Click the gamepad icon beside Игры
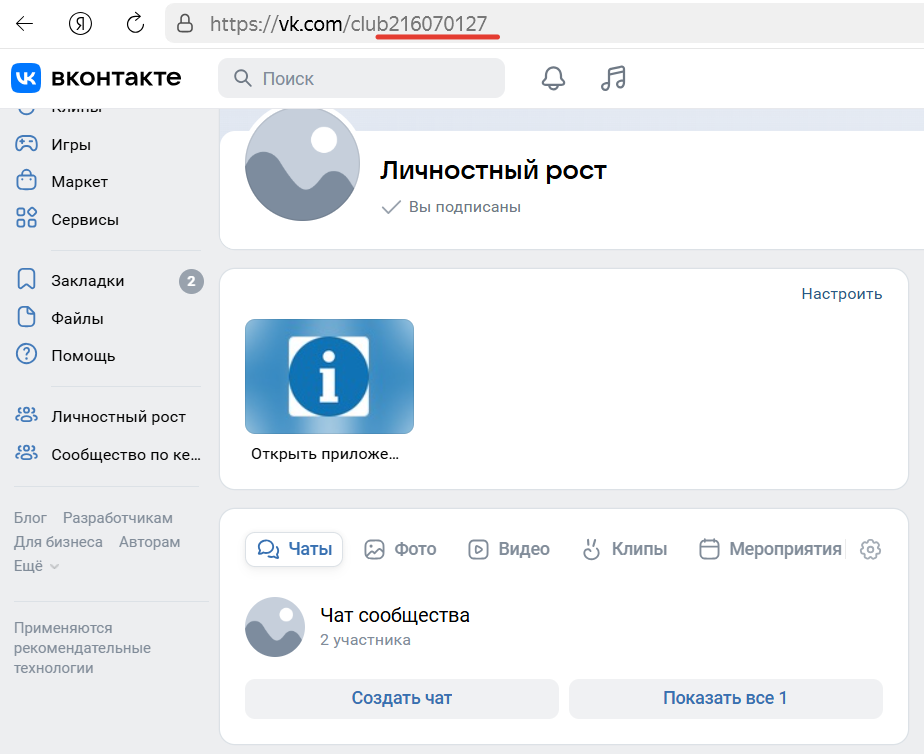This screenshot has width=924, height=754. 27,144
